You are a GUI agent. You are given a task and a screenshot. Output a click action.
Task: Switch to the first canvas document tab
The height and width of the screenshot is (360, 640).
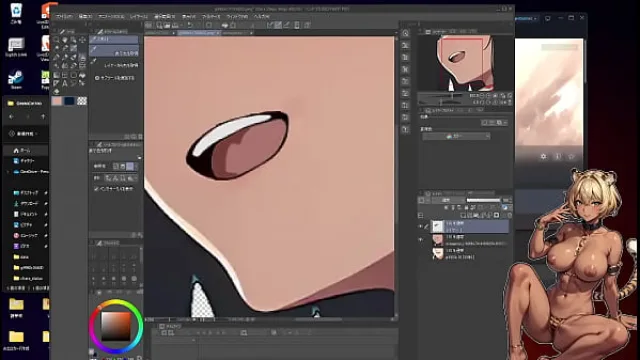click(x=160, y=33)
